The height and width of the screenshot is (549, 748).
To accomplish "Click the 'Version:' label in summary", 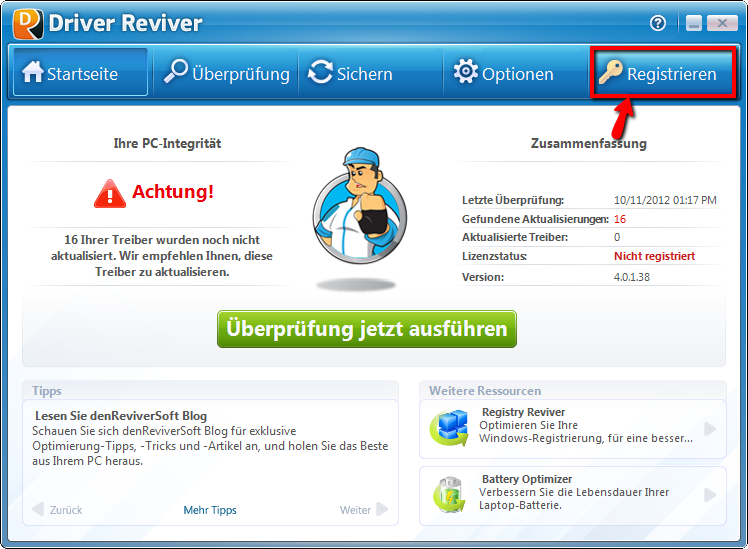I will [x=483, y=277].
